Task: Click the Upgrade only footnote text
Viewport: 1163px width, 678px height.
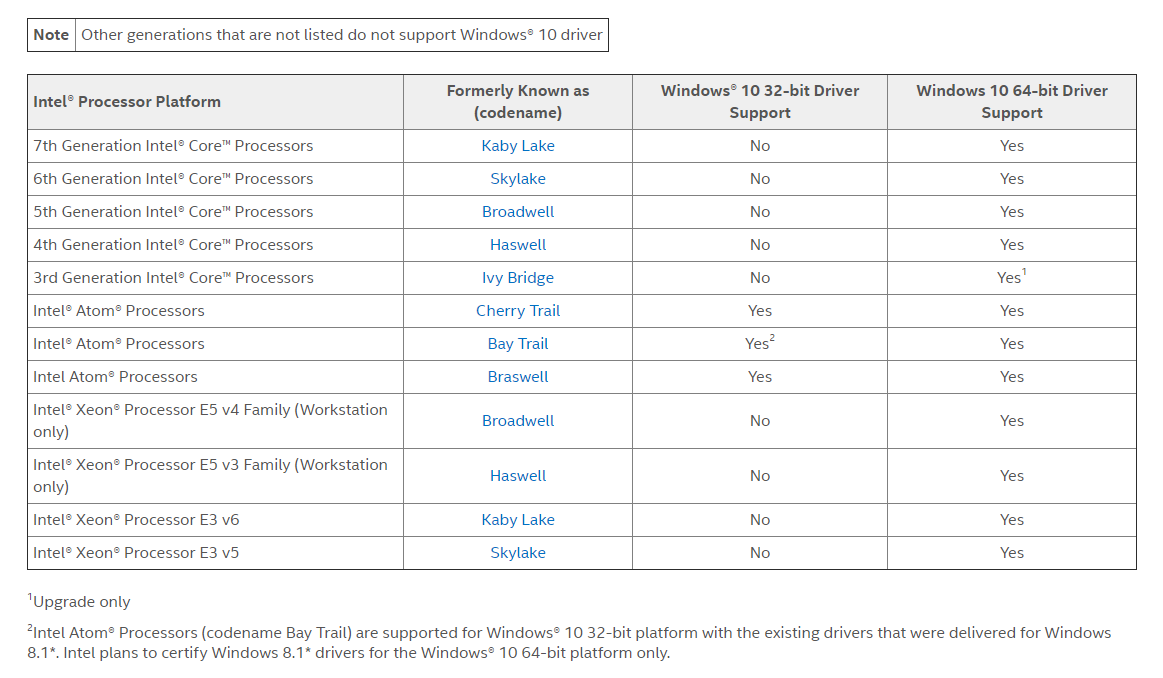Action: [82, 602]
